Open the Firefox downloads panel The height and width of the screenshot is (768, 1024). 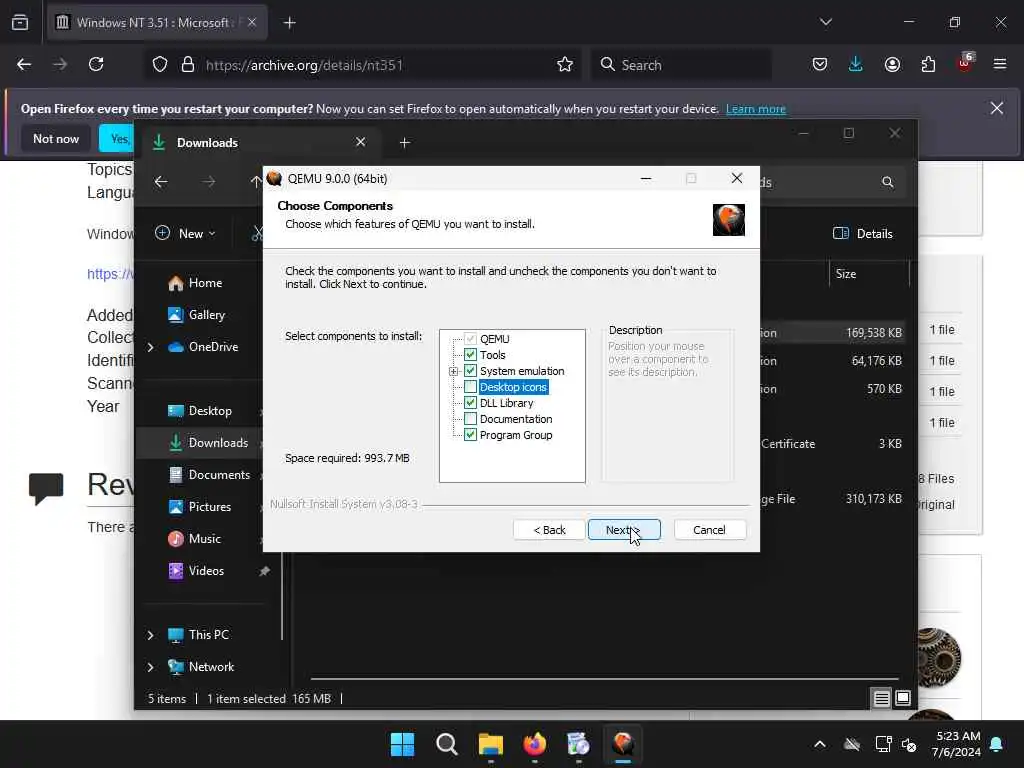856,64
